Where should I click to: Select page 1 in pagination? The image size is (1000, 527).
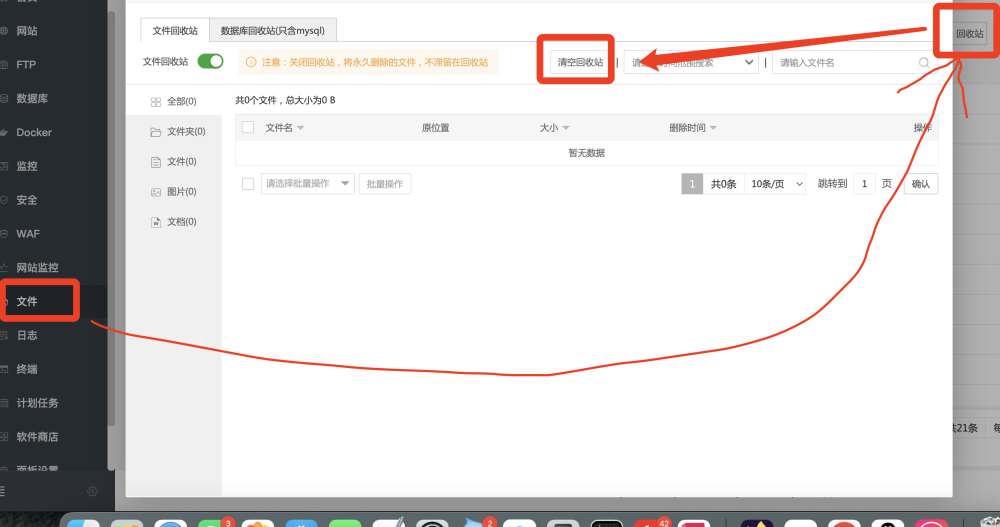(x=692, y=184)
